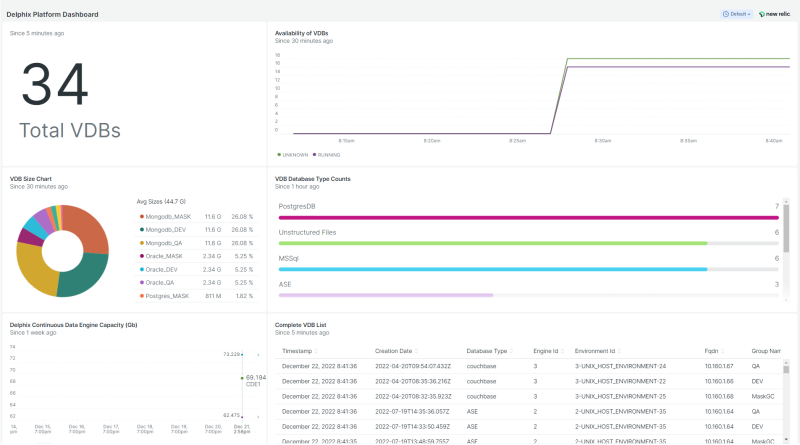Click the 3-UNIX_HOST_ENVIRONMENT-22 cell
The image size is (800, 445).
(x=620, y=382)
